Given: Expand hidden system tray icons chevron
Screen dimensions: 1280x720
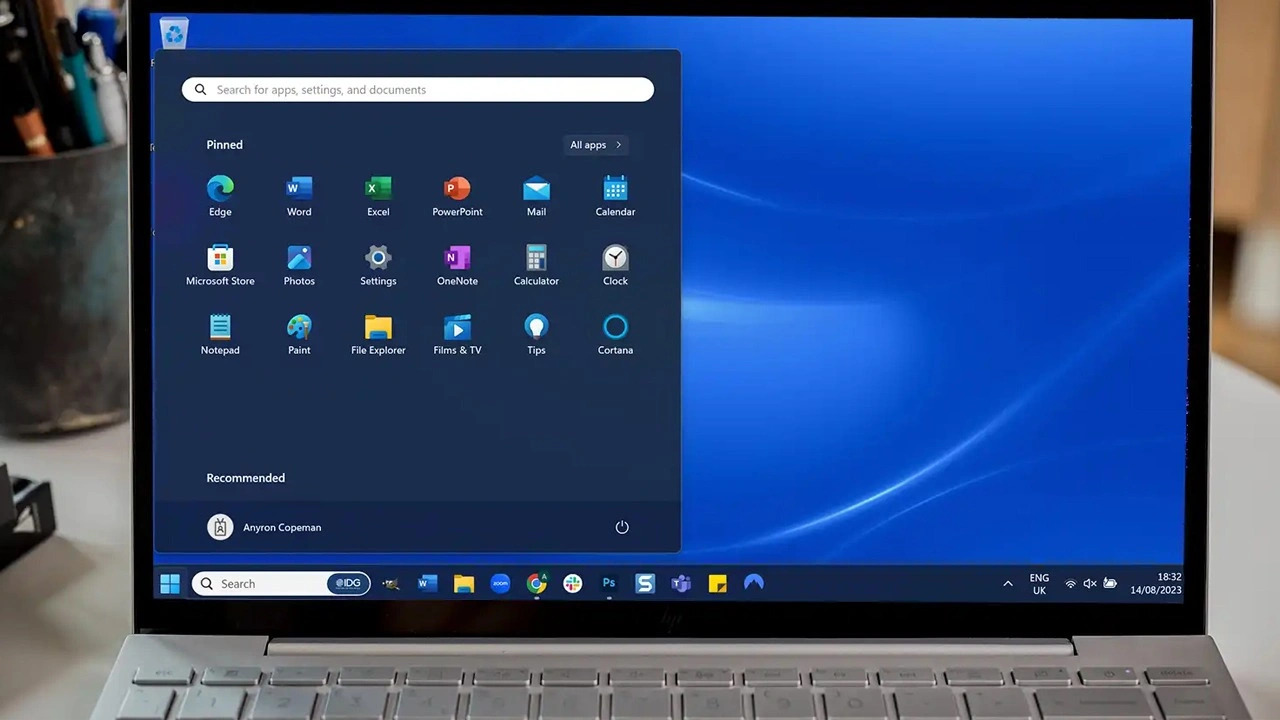Looking at the screenshot, I should pyautogui.click(x=1007, y=584).
